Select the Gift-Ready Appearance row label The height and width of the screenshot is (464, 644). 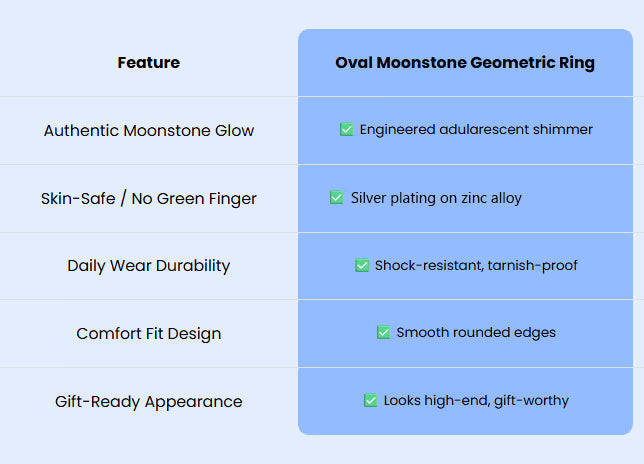click(x=149, y=402)
